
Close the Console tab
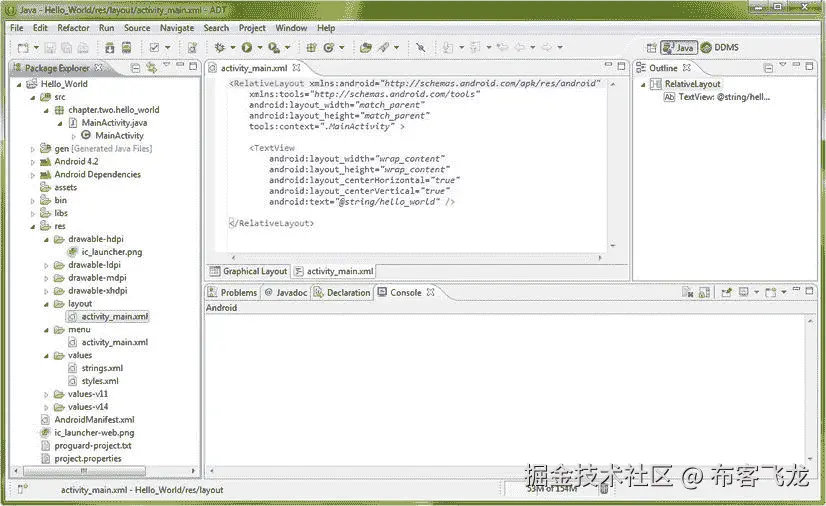tap(430, 292)
